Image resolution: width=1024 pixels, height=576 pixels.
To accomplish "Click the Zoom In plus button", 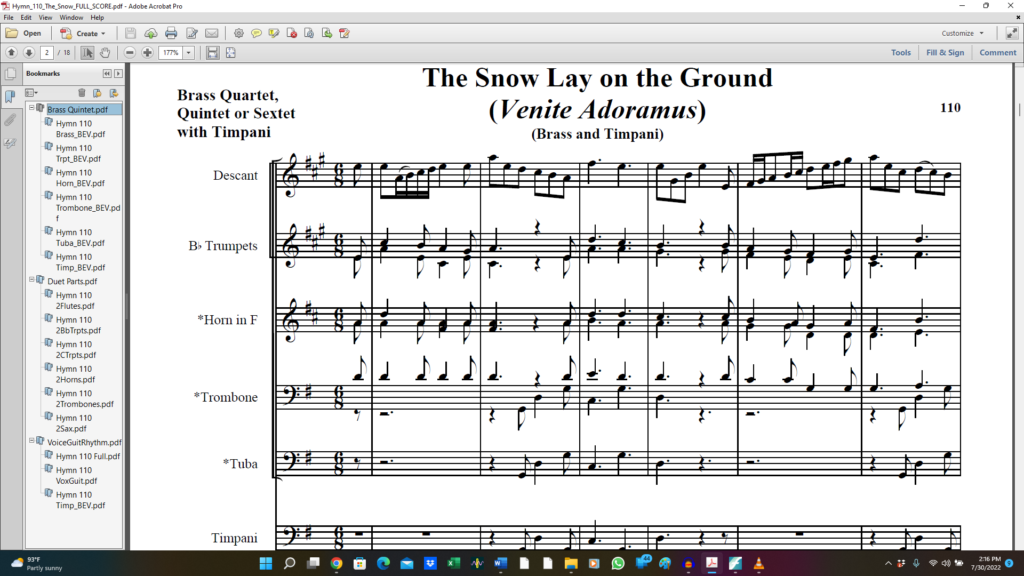I will [x=148, y=53].
